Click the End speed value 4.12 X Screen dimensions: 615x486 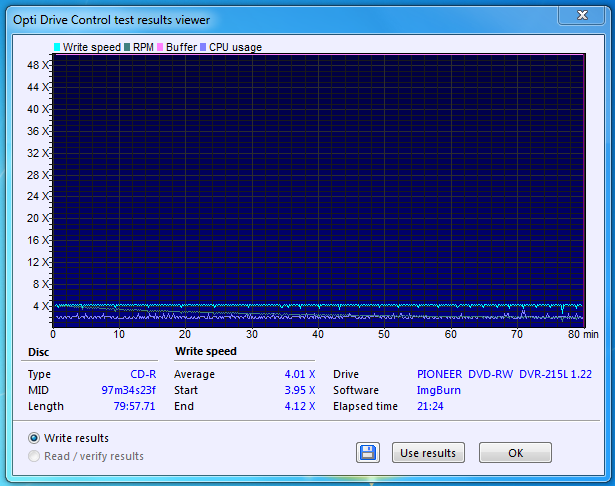[x=300, y=406]
